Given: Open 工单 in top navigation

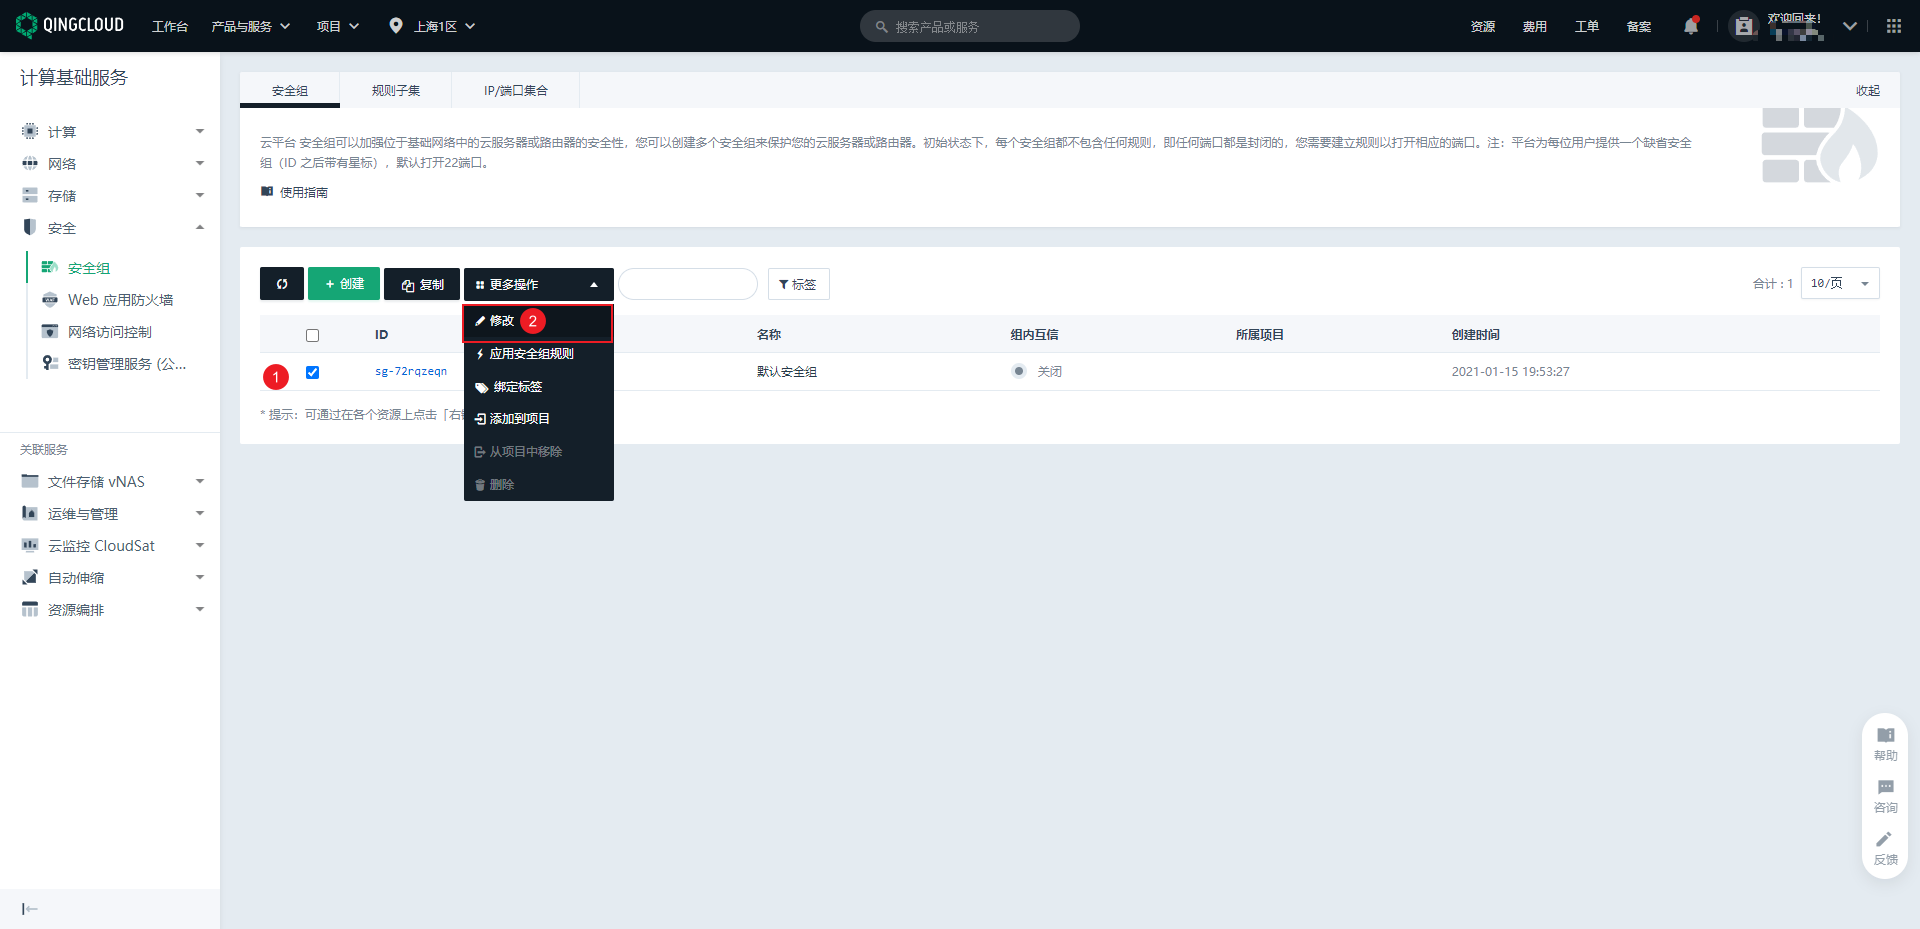Looking at the screenshot, I should point(1587,26).
